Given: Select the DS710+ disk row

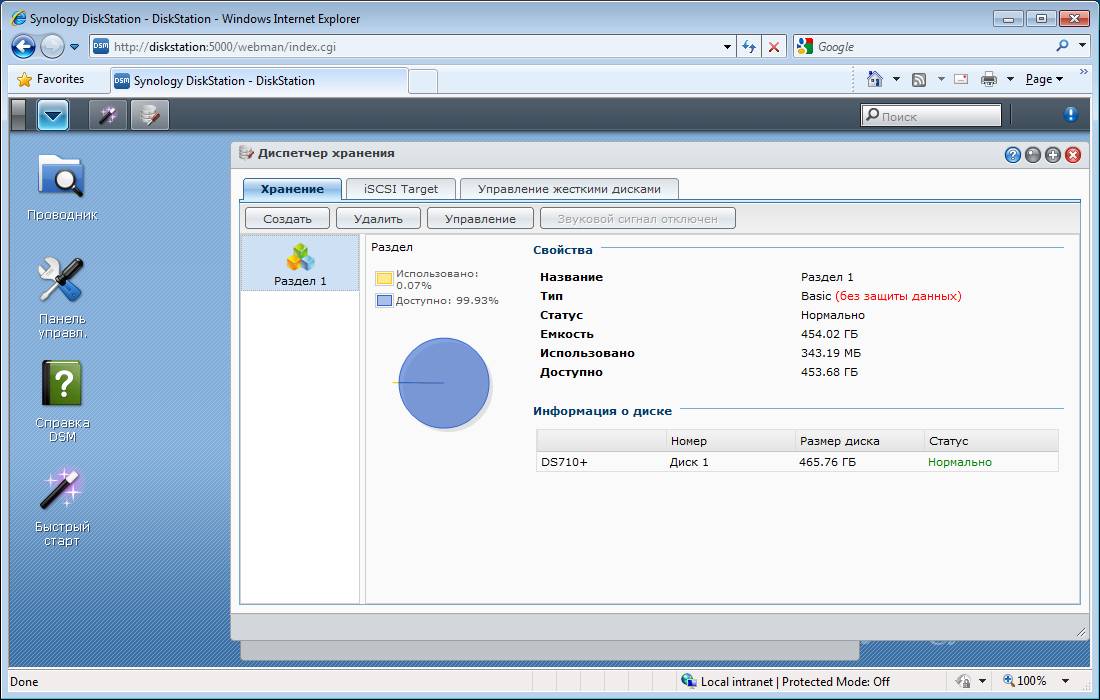Looking at the screenshot, I should pos(797,462).
